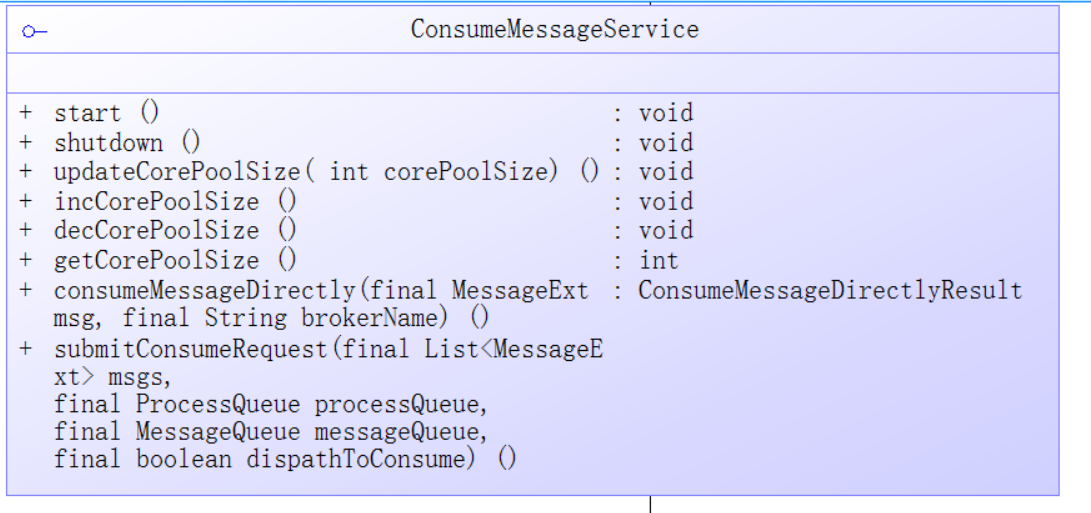Click the shutdown () method entry

[x=127, y=143]
